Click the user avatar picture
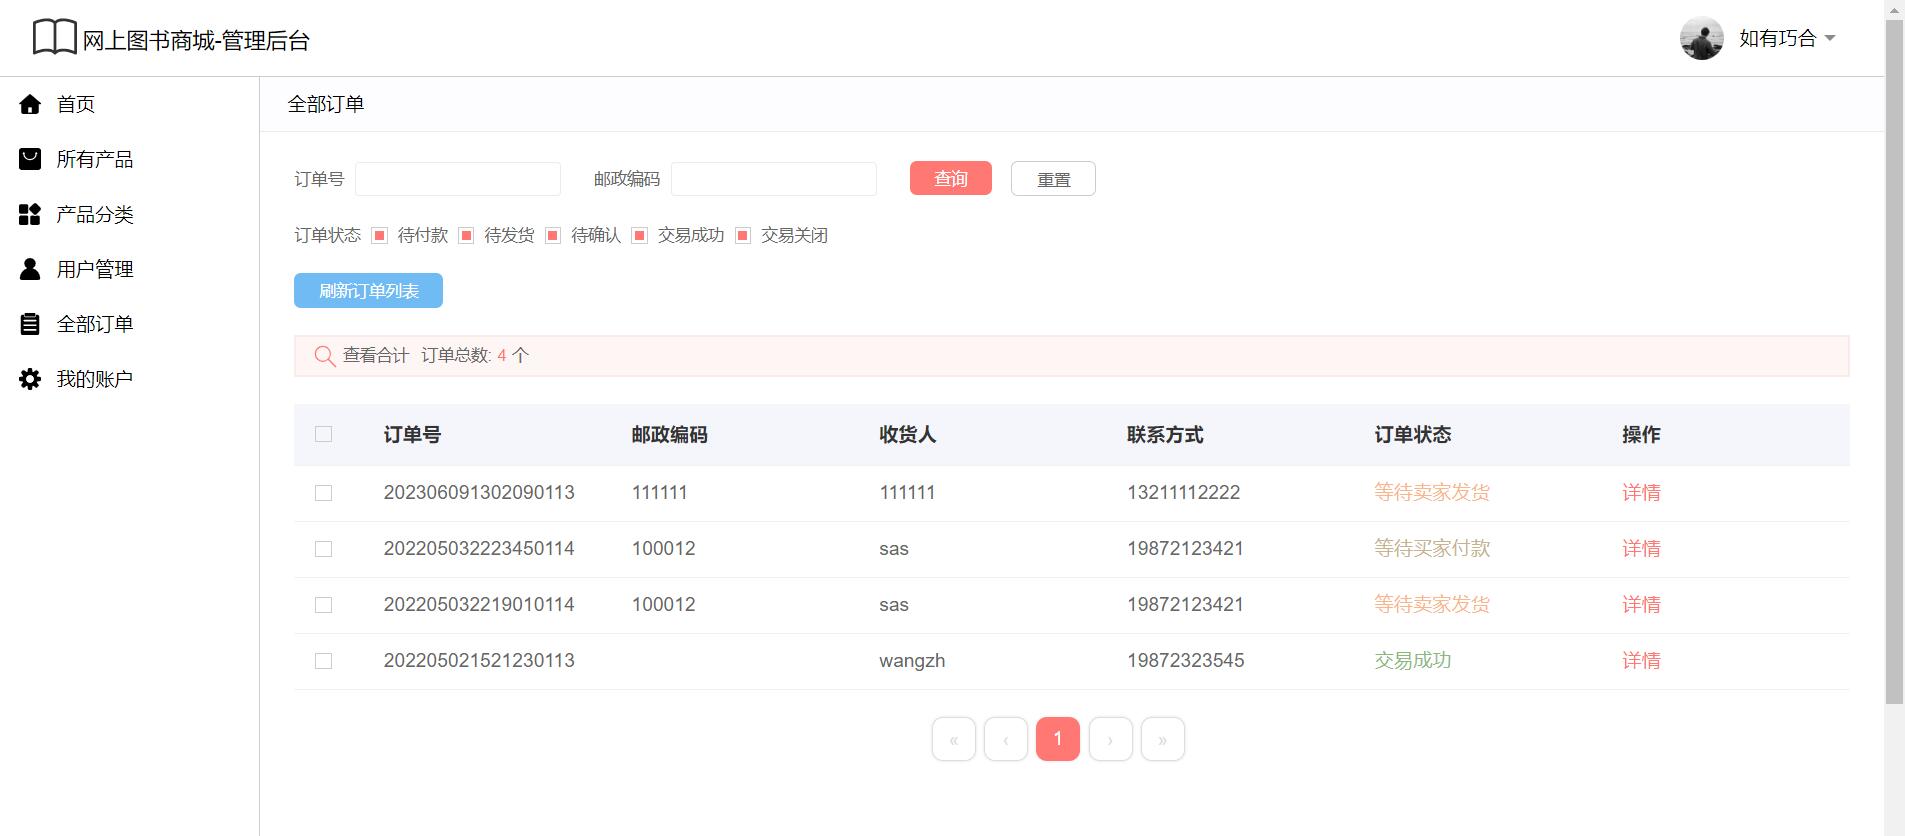This screenshot has width=1905, height=836. coord(1701,38)
